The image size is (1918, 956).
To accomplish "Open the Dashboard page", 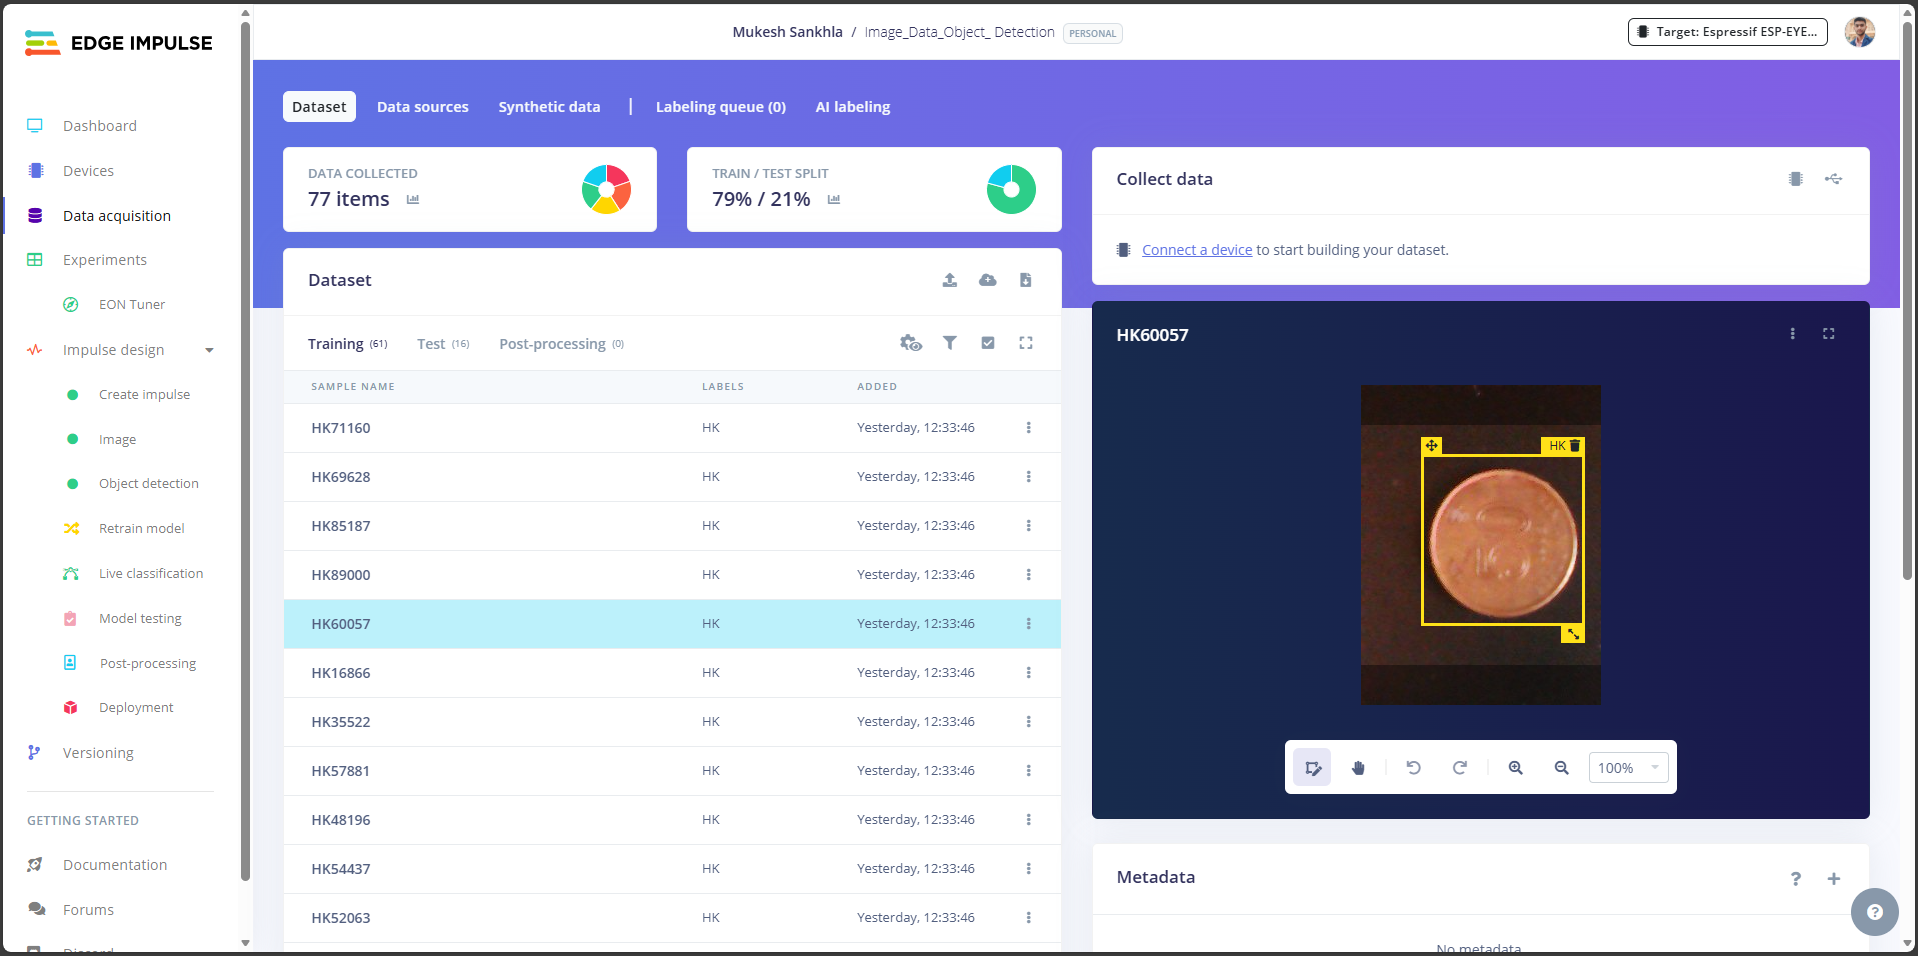I will coord(100,126).
